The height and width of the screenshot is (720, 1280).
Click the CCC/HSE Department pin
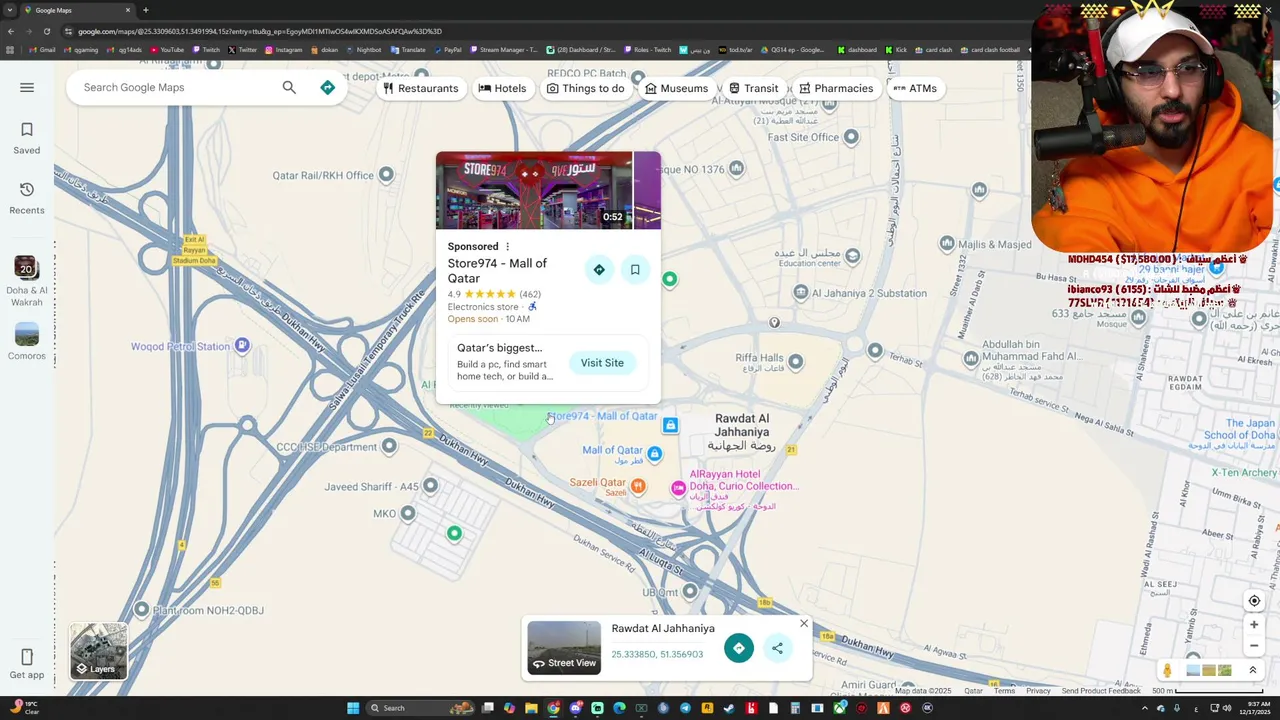389,445
